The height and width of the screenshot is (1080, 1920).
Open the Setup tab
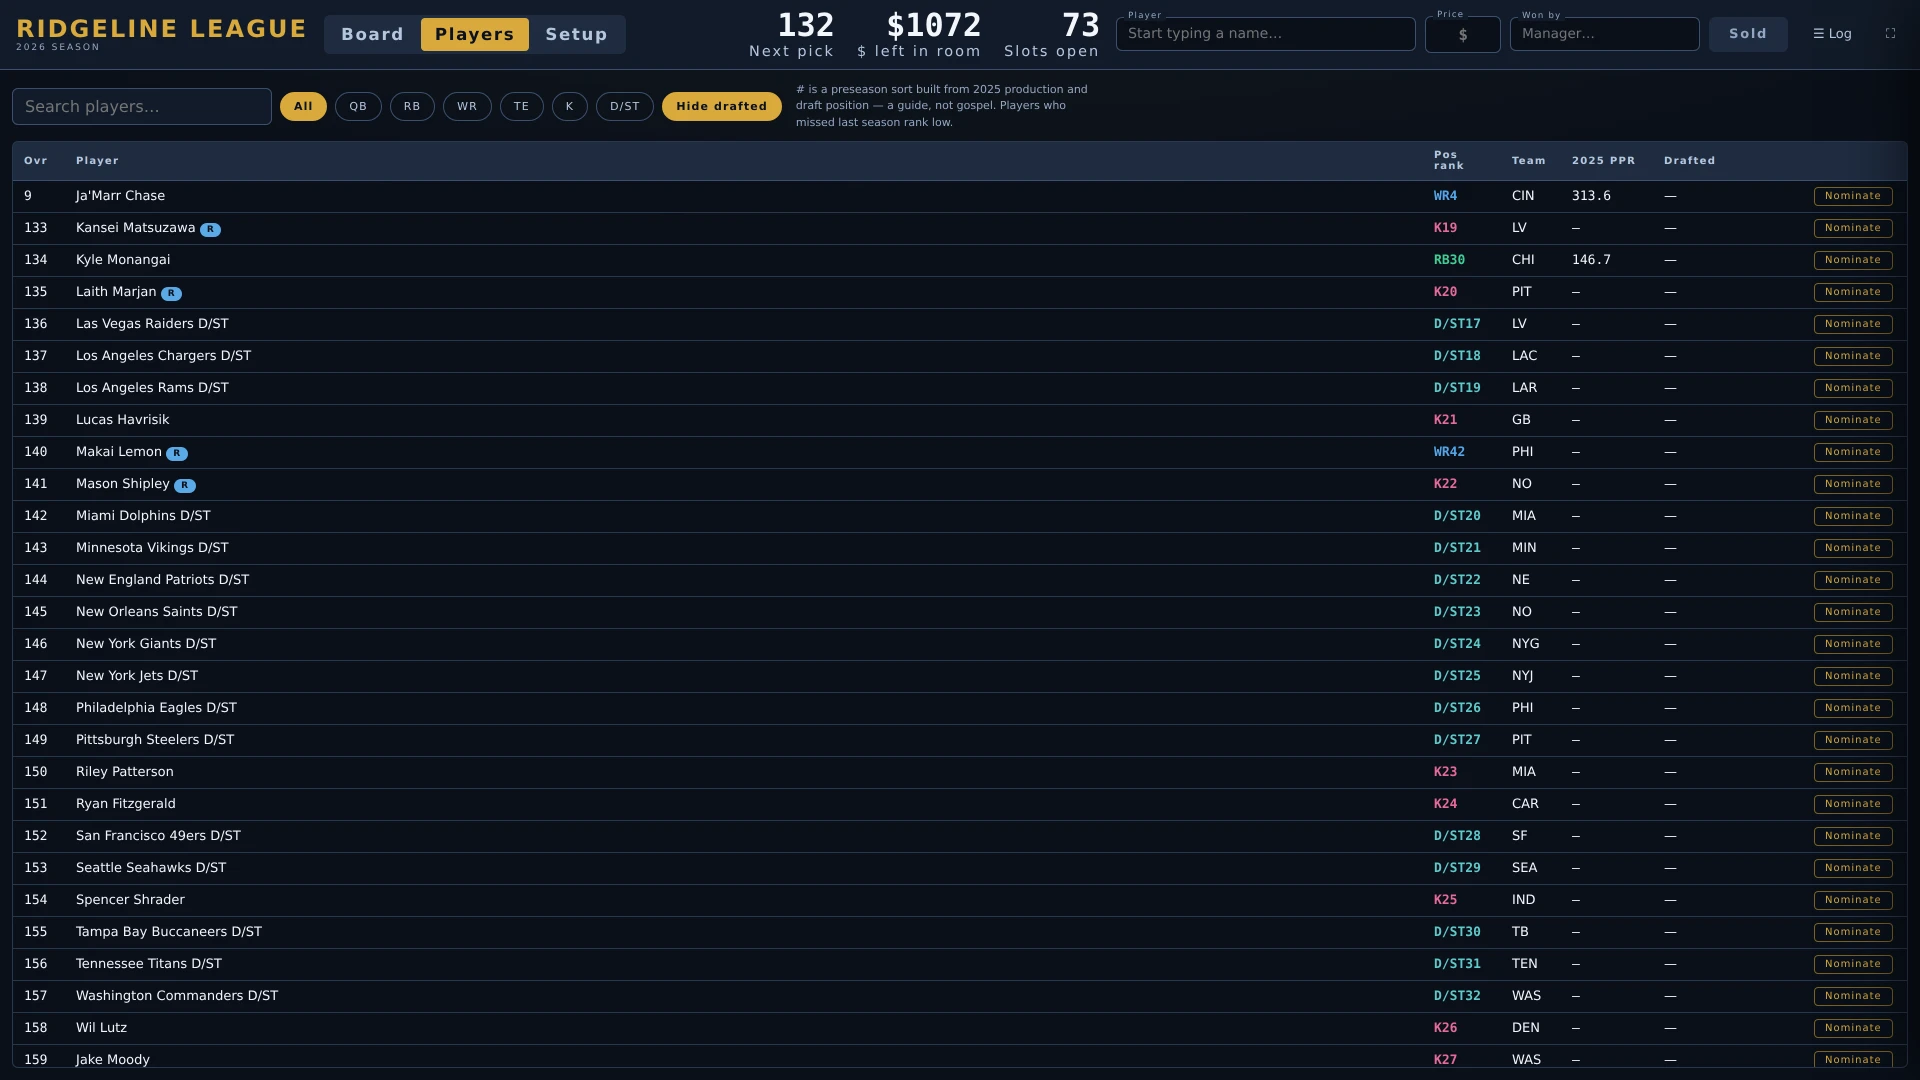576,34
